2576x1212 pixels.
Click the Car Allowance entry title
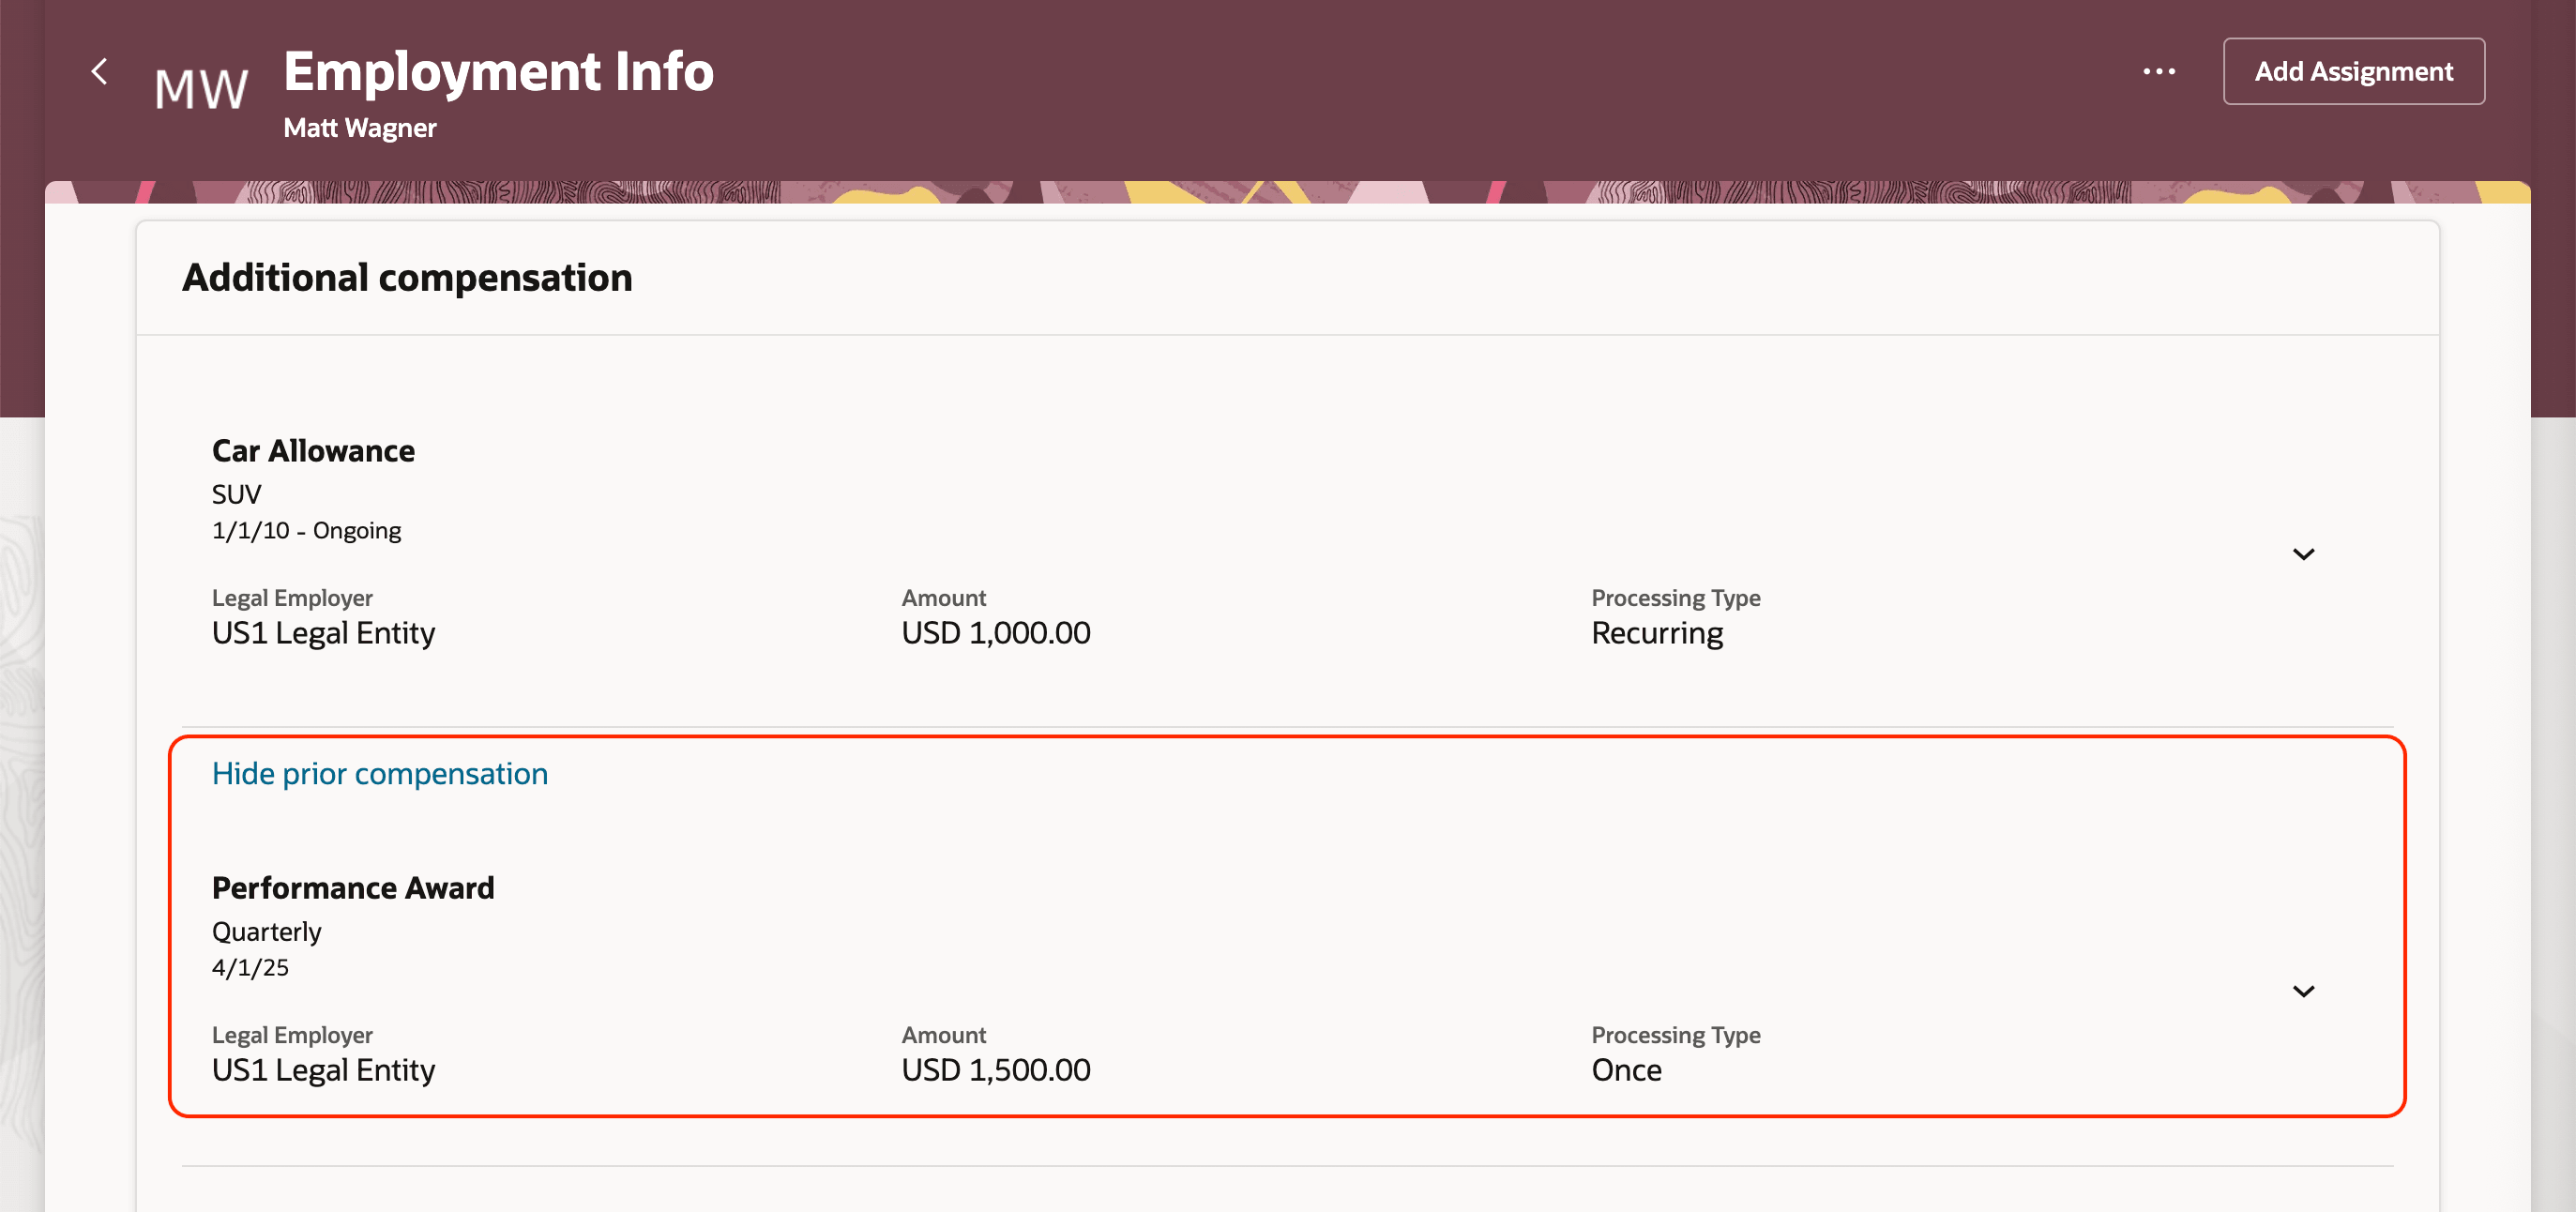(313, 451)
